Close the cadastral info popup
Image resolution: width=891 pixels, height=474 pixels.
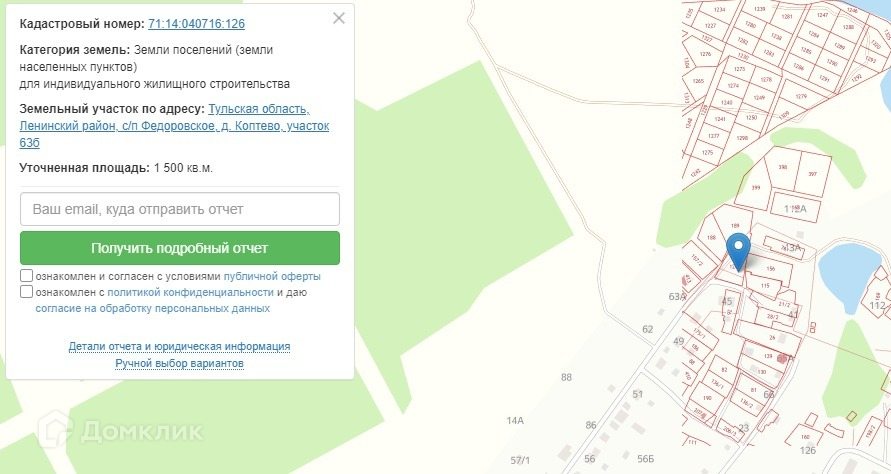(339, 18)
